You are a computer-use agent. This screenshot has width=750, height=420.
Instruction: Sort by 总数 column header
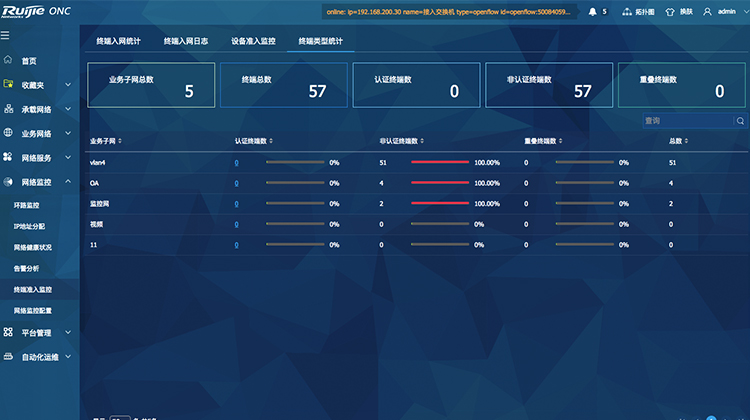[x=677, y=141]
